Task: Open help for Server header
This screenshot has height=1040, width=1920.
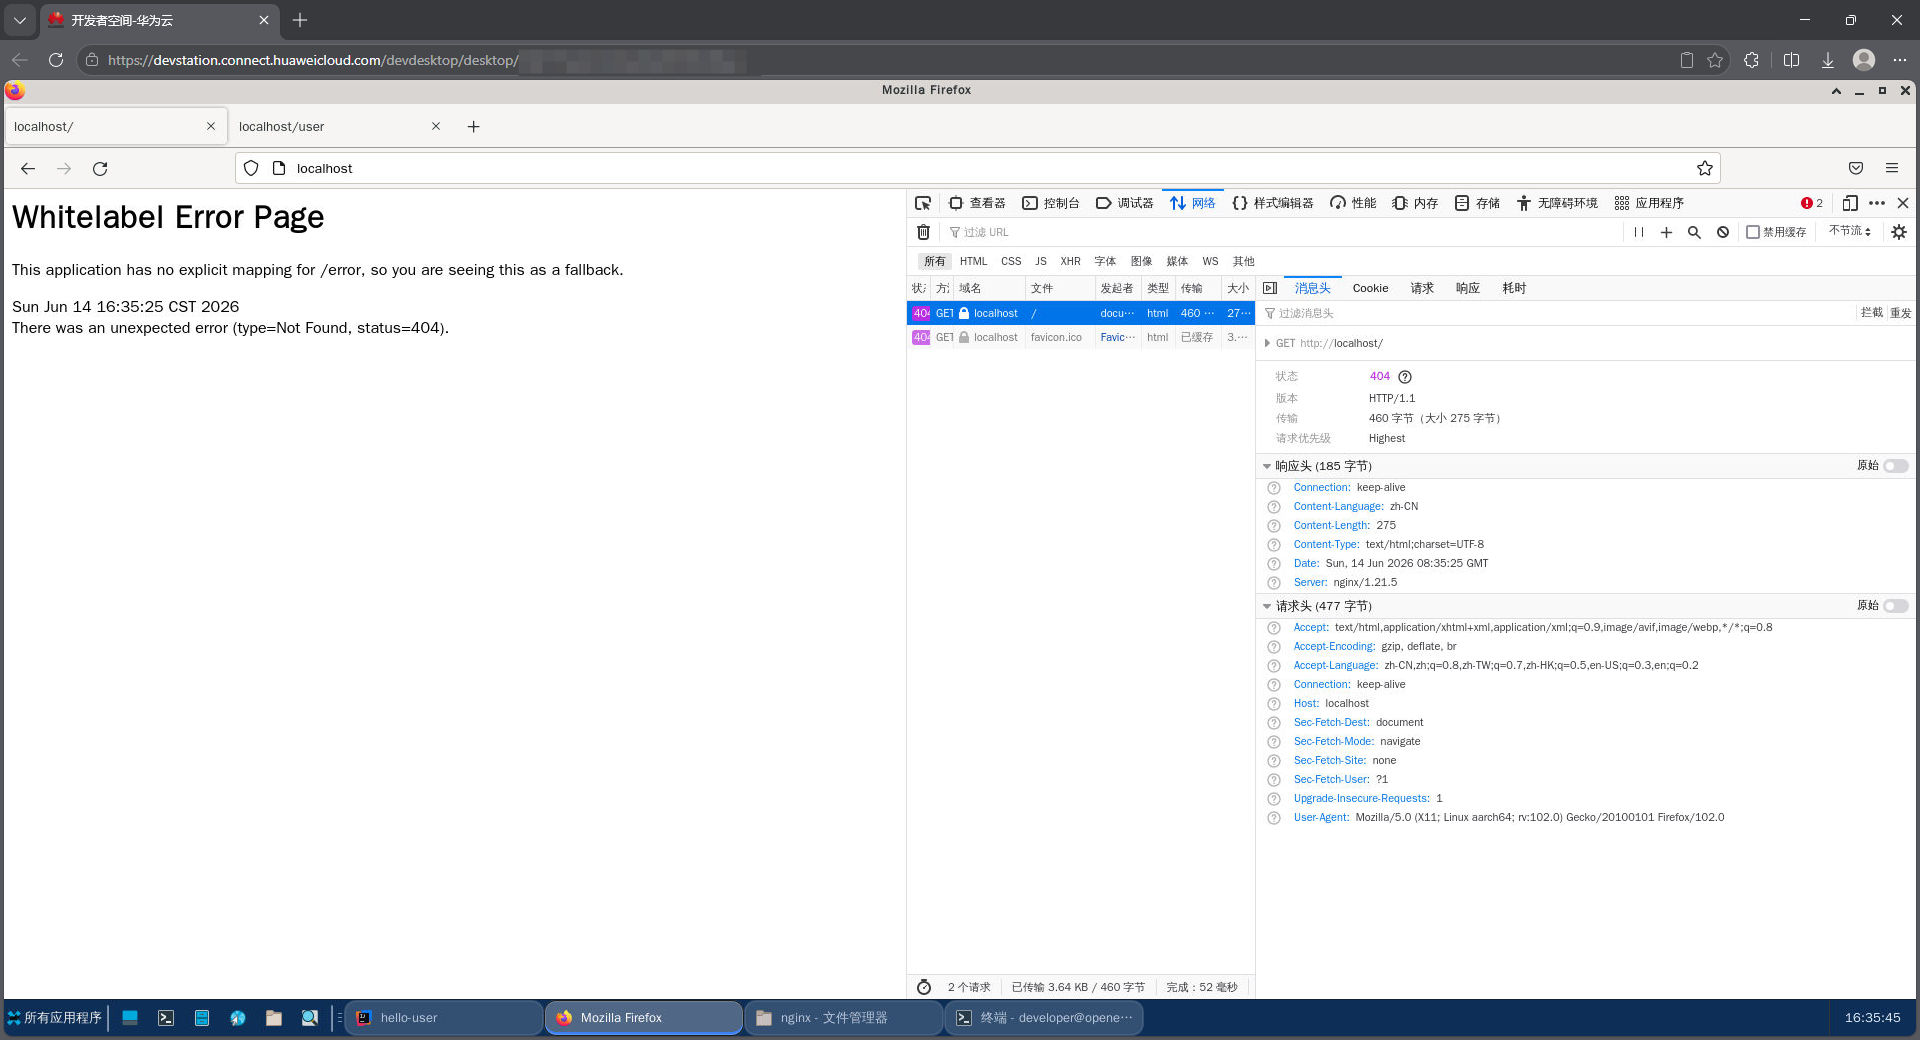Action: tap(1273, 583)
